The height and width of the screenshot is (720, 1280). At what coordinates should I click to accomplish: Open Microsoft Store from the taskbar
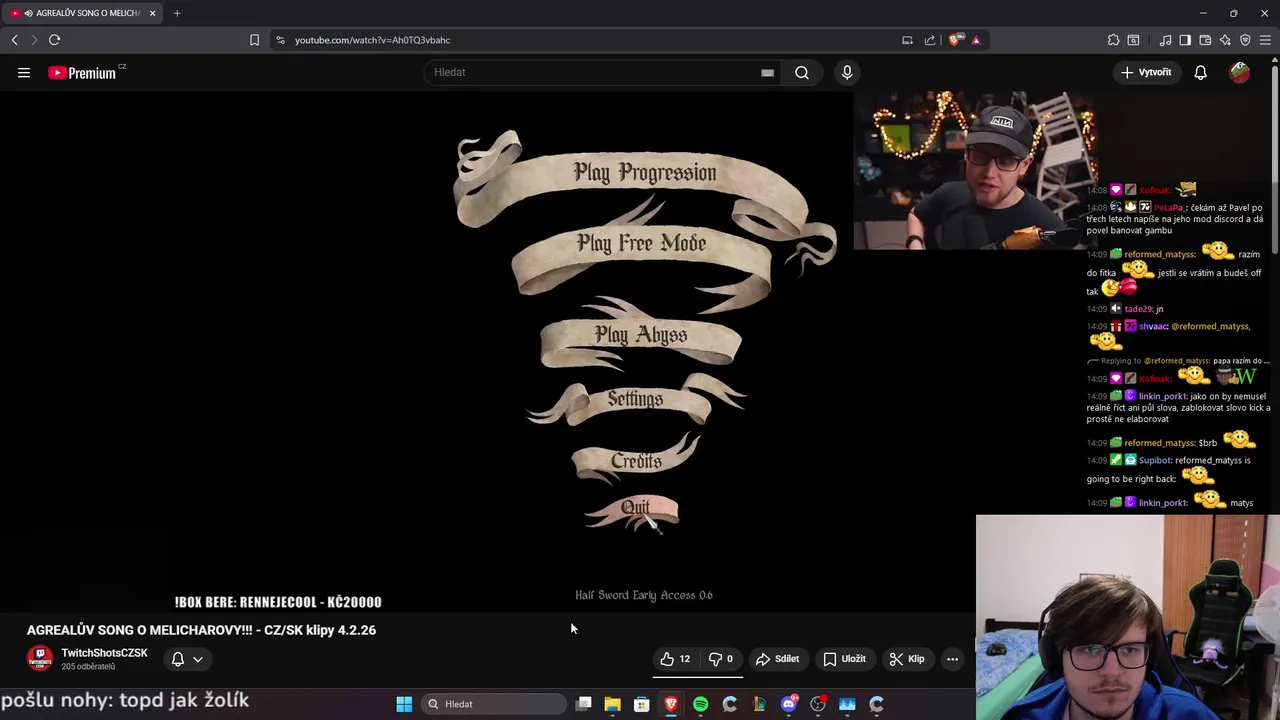click(x=642, y=704)
